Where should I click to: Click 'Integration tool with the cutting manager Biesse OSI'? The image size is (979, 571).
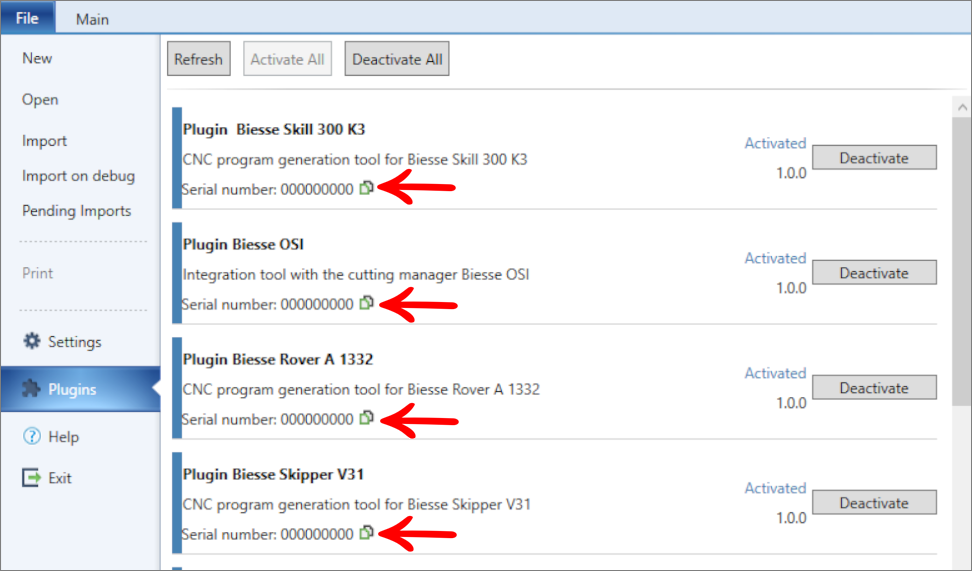click(356, 275)
